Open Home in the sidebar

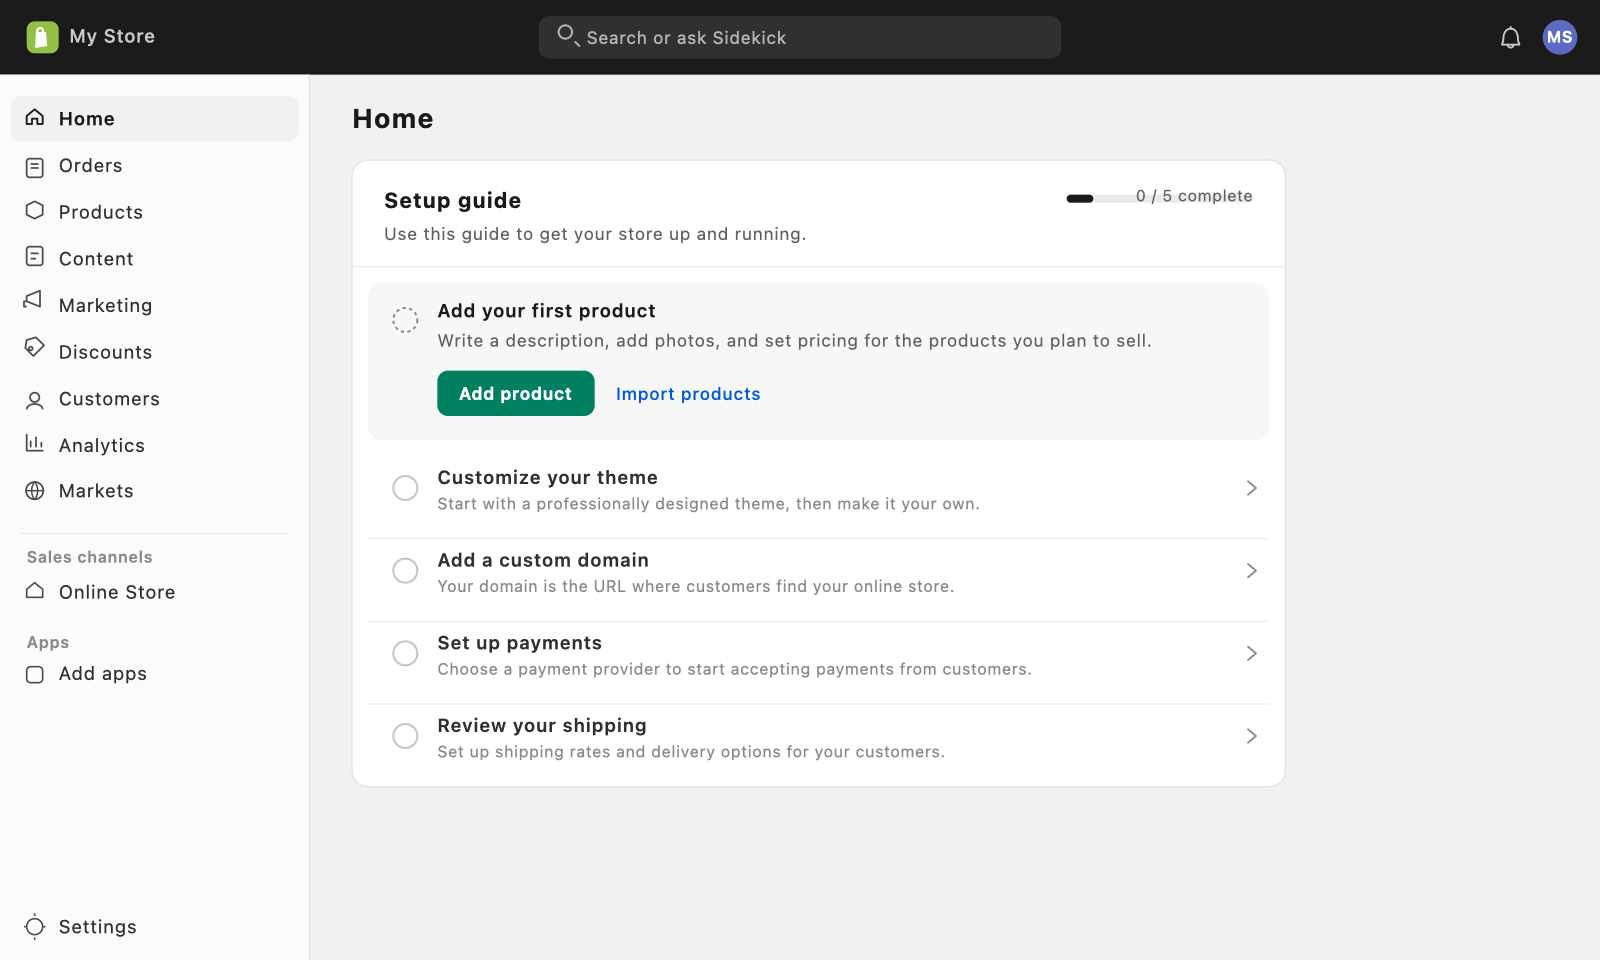coord(155,118)
